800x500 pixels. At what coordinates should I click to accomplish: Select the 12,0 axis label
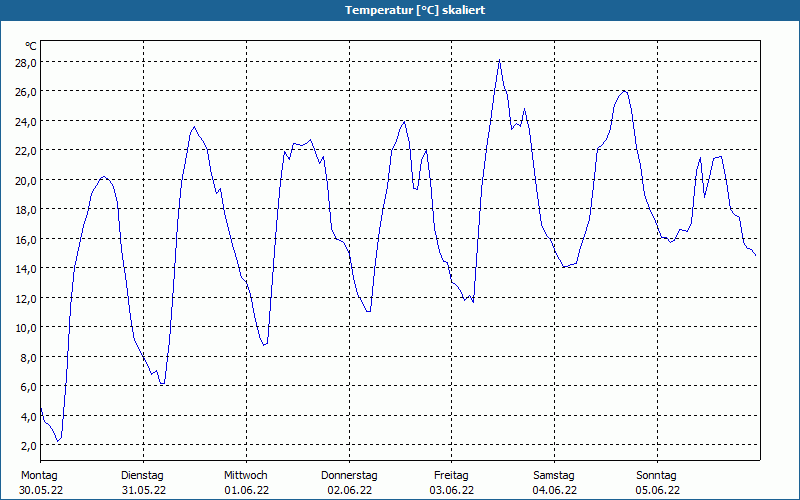pyautogui.click(x=26, y=298)
